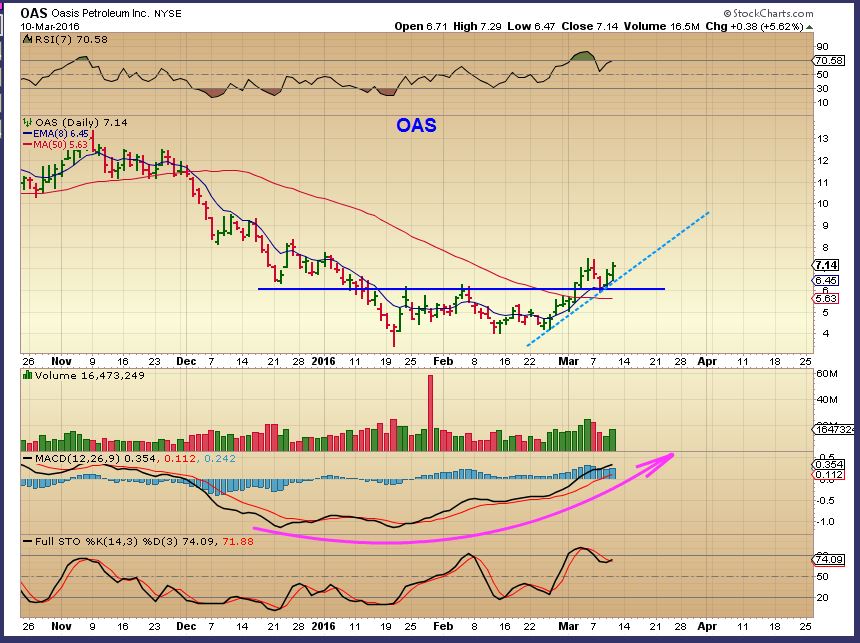Click the large blue OAS title on chart
Viewport: 860px width, 643px height.
click(x=416, y=126)
